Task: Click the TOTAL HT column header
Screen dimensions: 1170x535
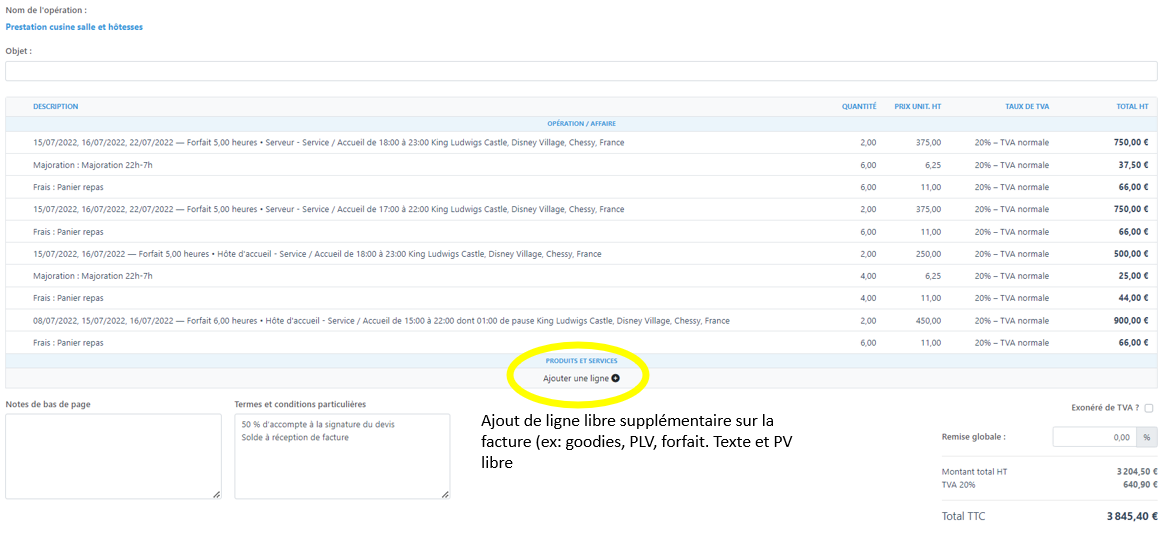Action: [x=1132, y=106]
